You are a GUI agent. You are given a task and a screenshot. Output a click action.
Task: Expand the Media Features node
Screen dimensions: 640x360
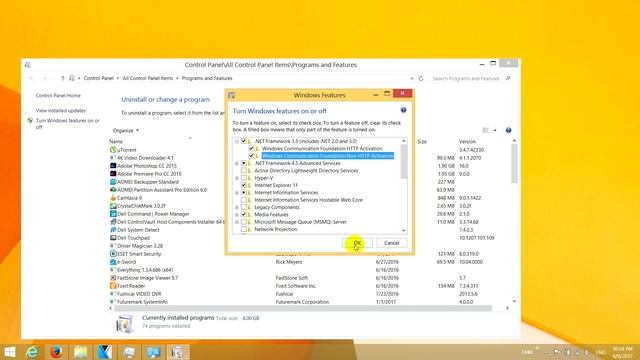tap(237, 215)
